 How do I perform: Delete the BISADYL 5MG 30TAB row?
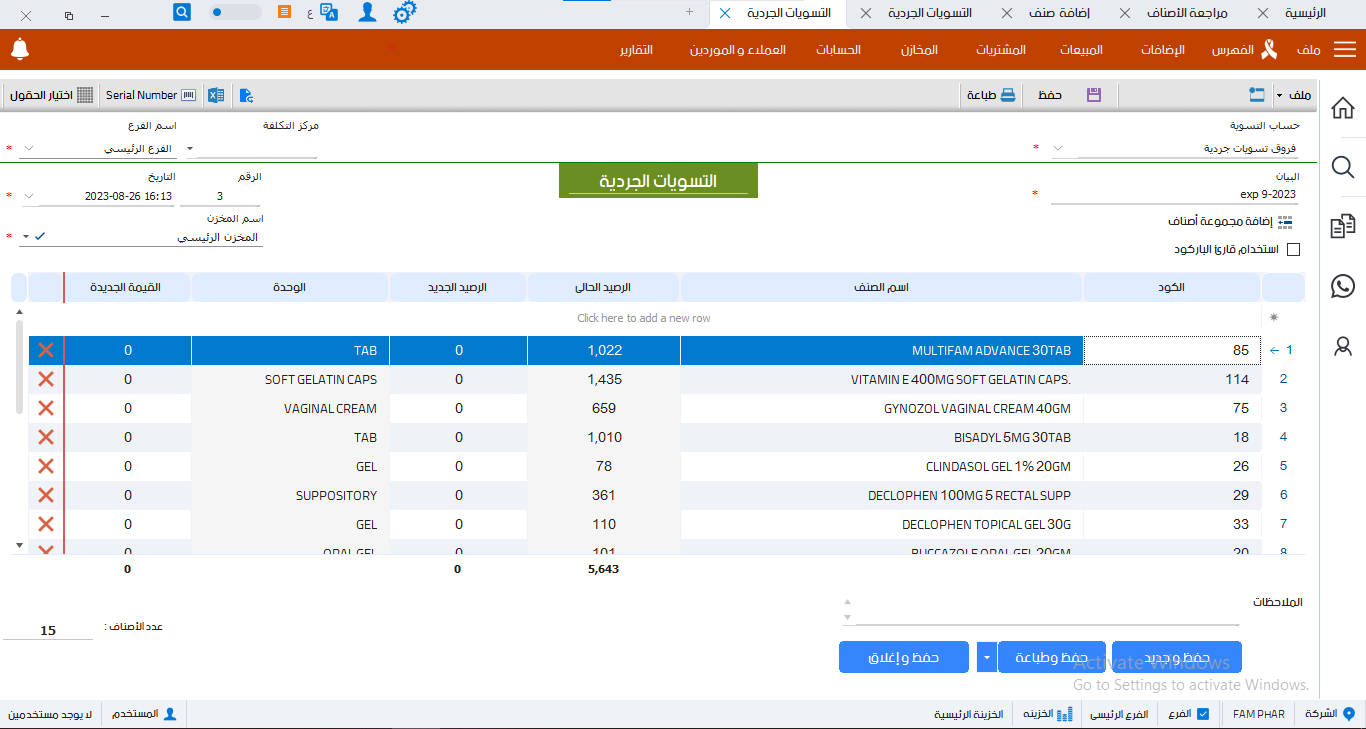[45, 437]
